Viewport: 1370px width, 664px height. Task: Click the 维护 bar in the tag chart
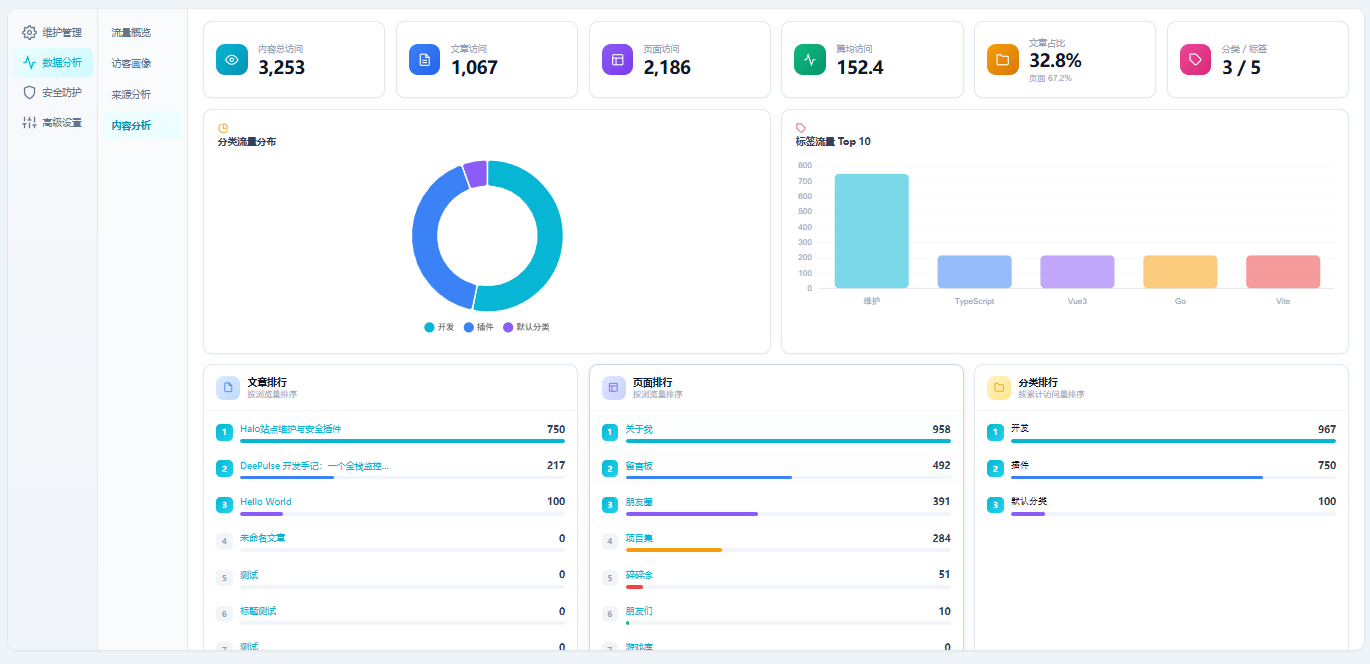click(x=871, y=231)
